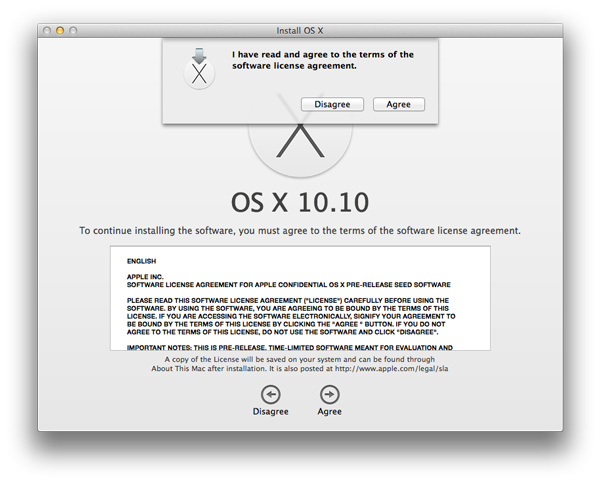Click Disagree in the confirmation sheet

tap(332, 104)
